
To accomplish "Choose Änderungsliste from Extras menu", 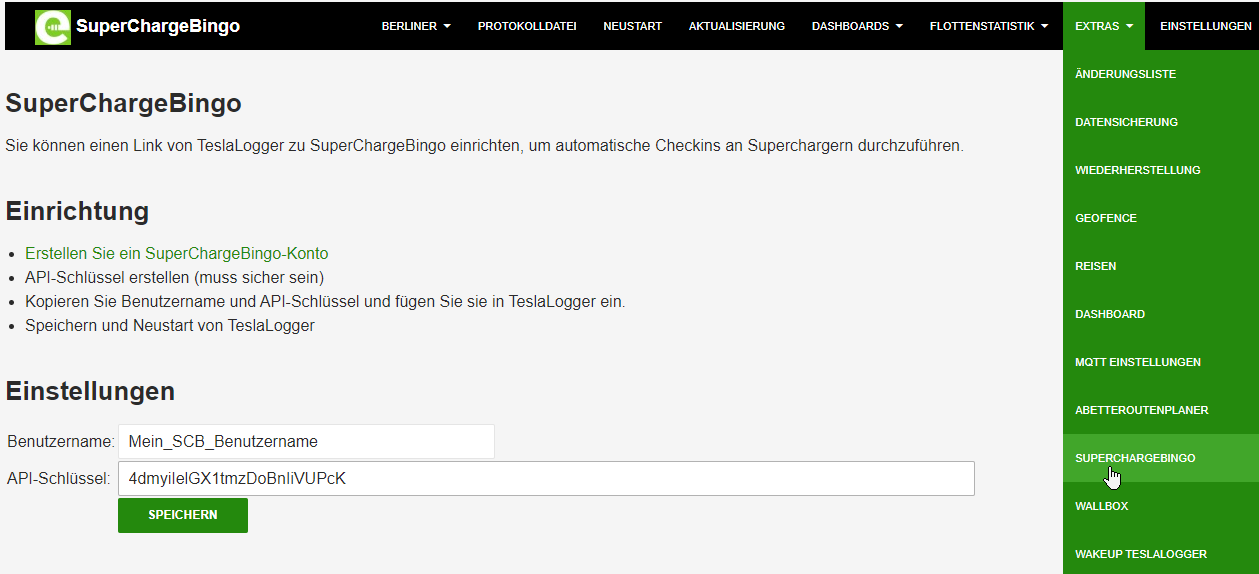I will pos(1125,74).
